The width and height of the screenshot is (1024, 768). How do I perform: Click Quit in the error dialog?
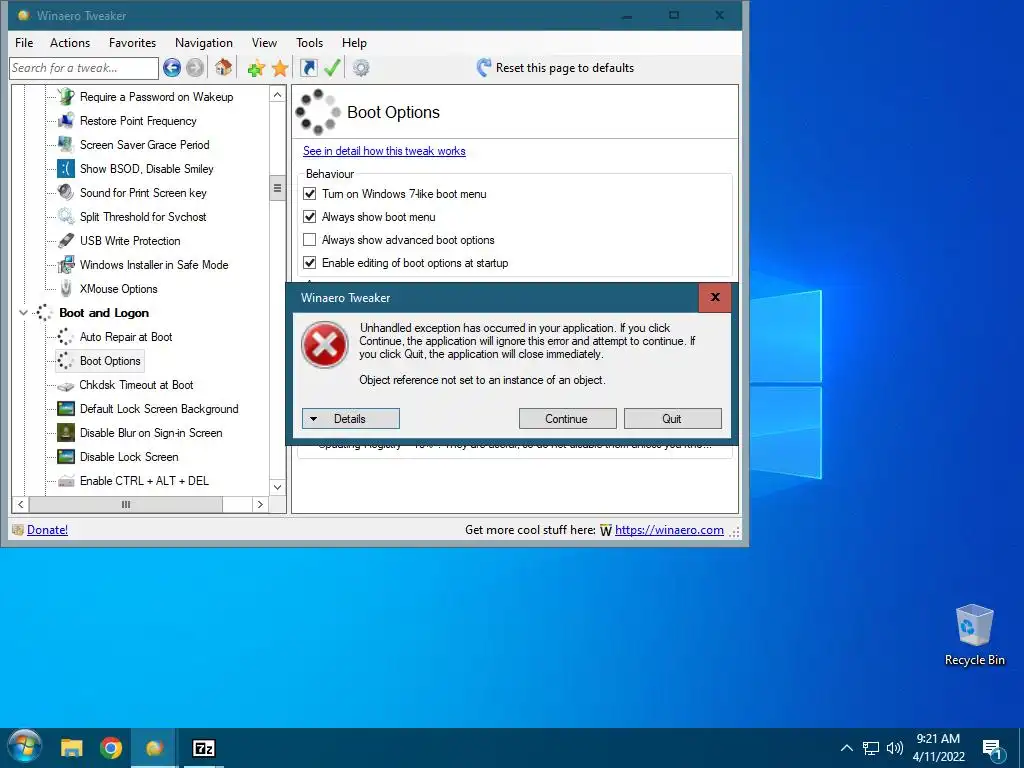click(673, 419)
